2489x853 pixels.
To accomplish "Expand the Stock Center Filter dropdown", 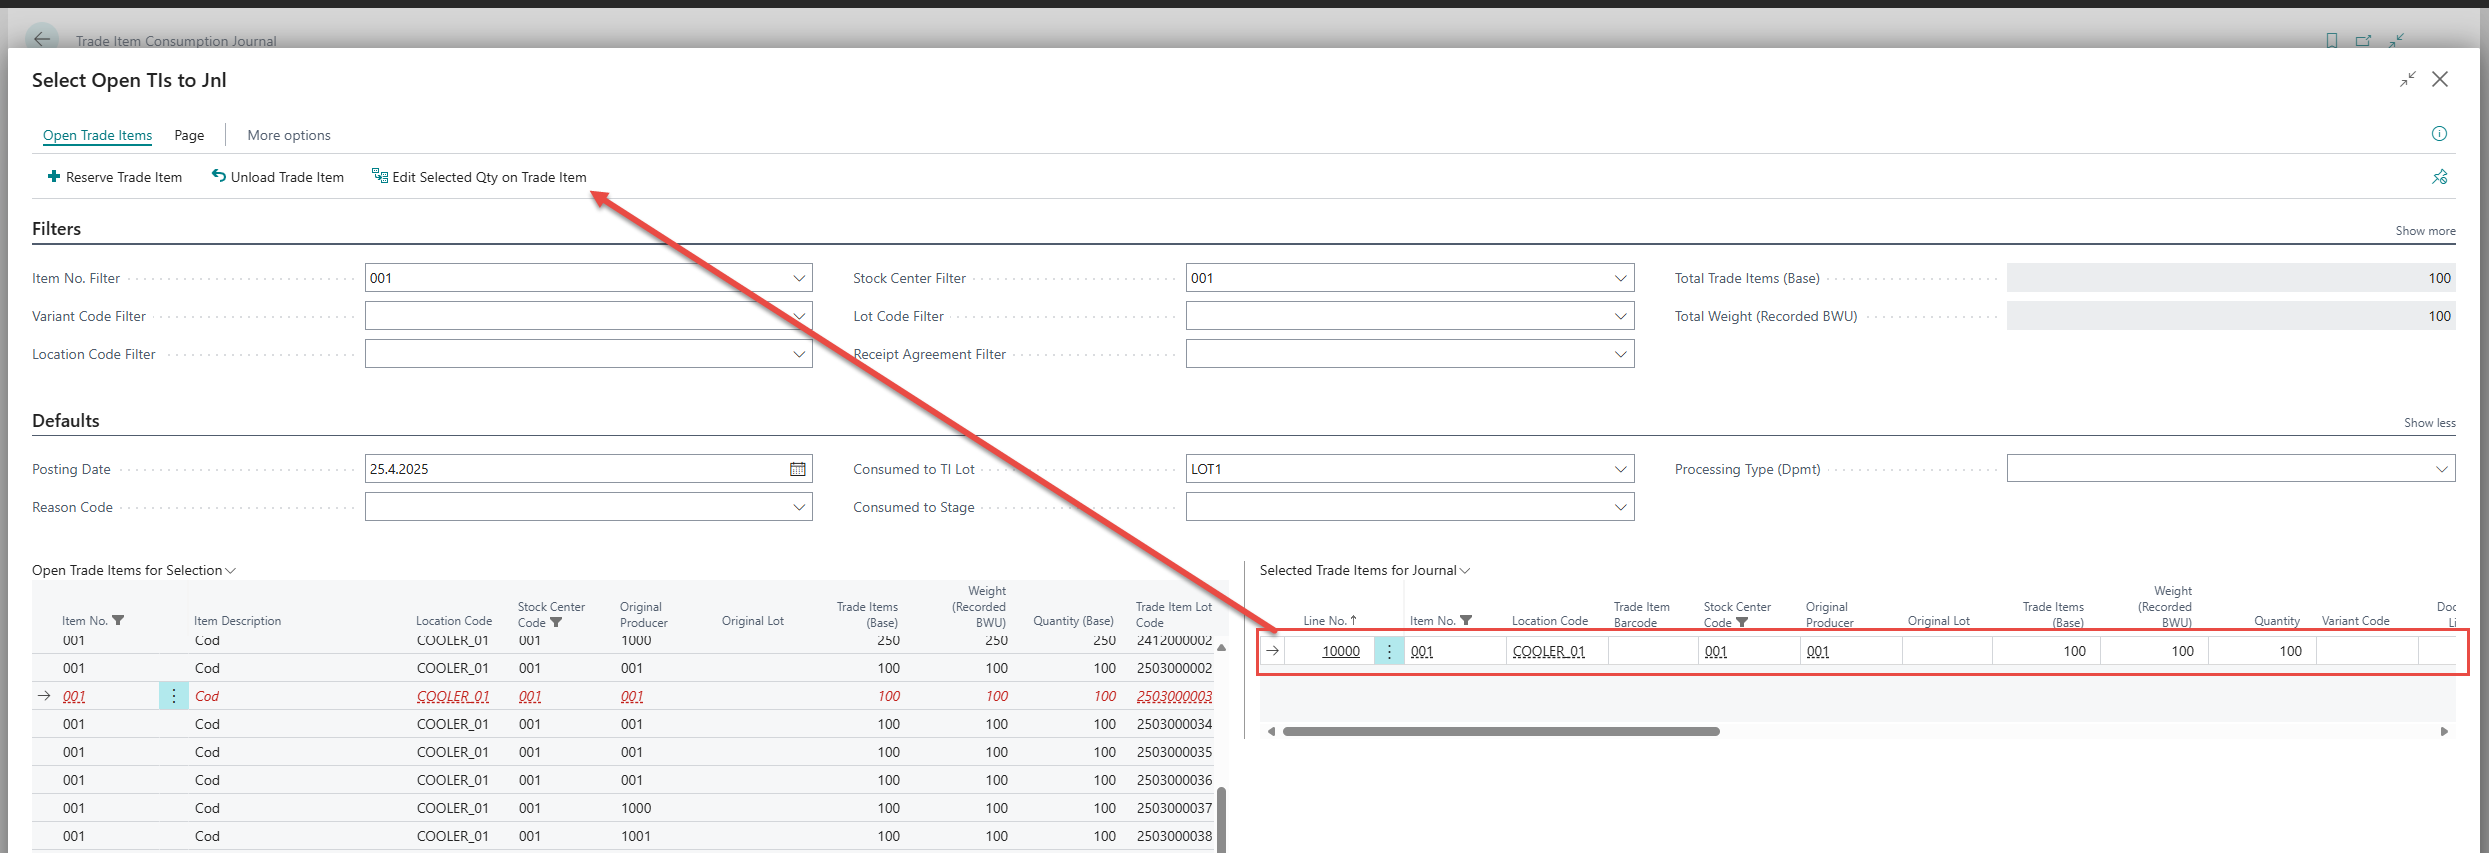I will click(x=1620, y=278).
